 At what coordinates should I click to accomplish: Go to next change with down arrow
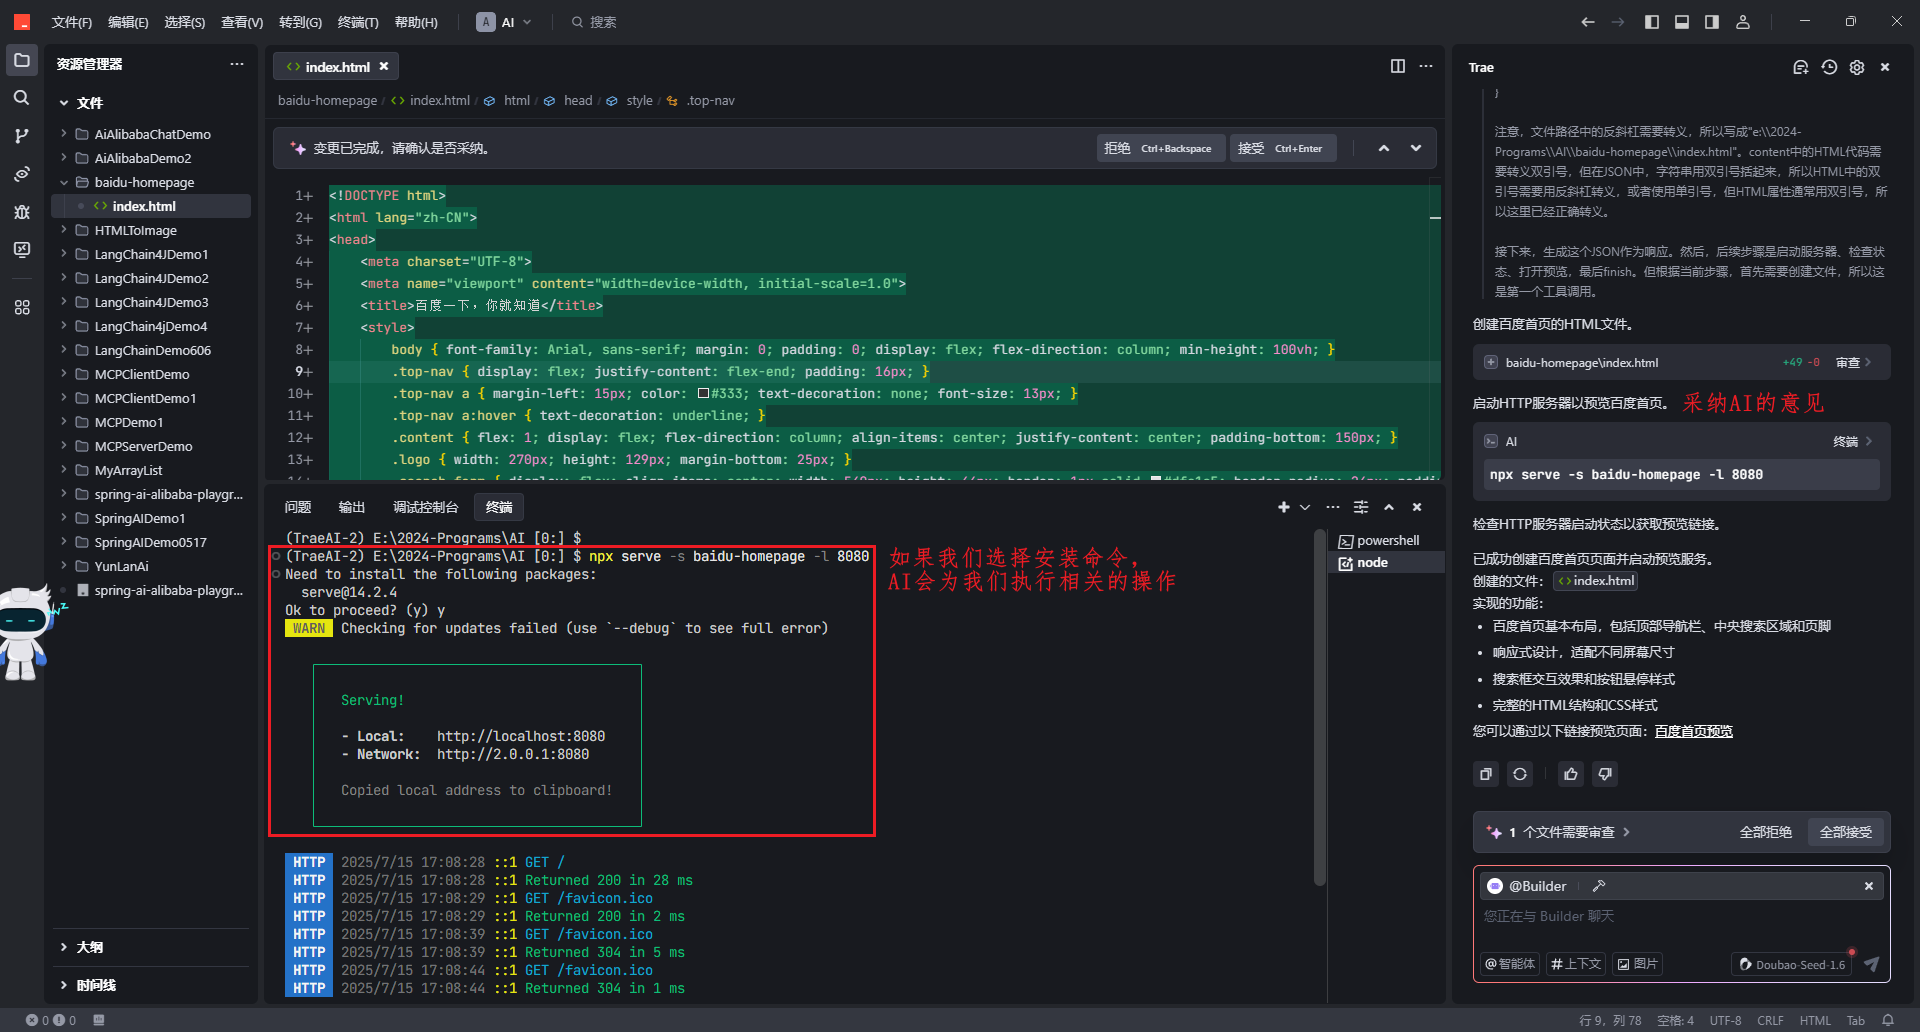click(1416, 148)
